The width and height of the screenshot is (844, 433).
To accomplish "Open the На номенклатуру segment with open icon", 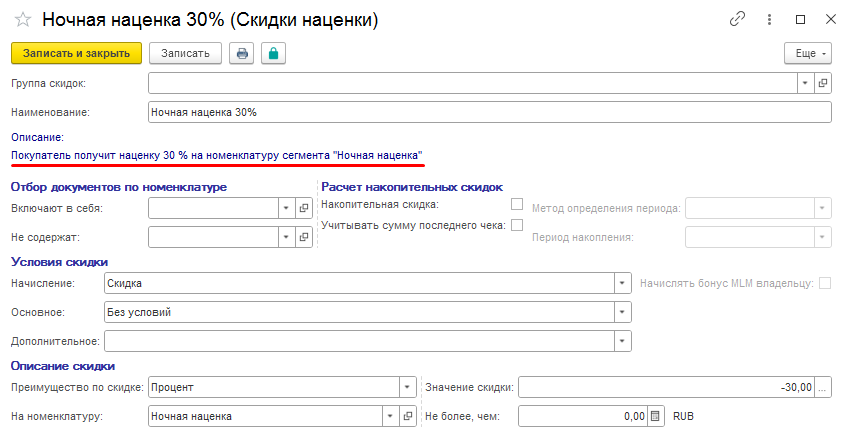I will point(407,416).
